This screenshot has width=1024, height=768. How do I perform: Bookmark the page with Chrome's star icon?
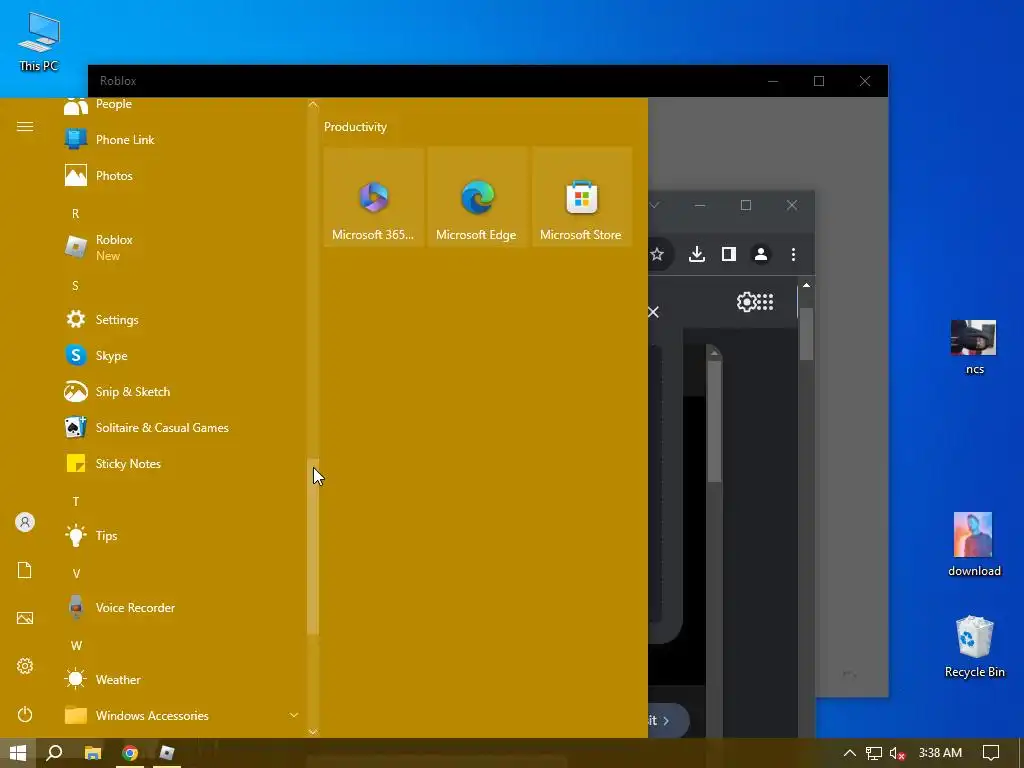click(657, 254)
